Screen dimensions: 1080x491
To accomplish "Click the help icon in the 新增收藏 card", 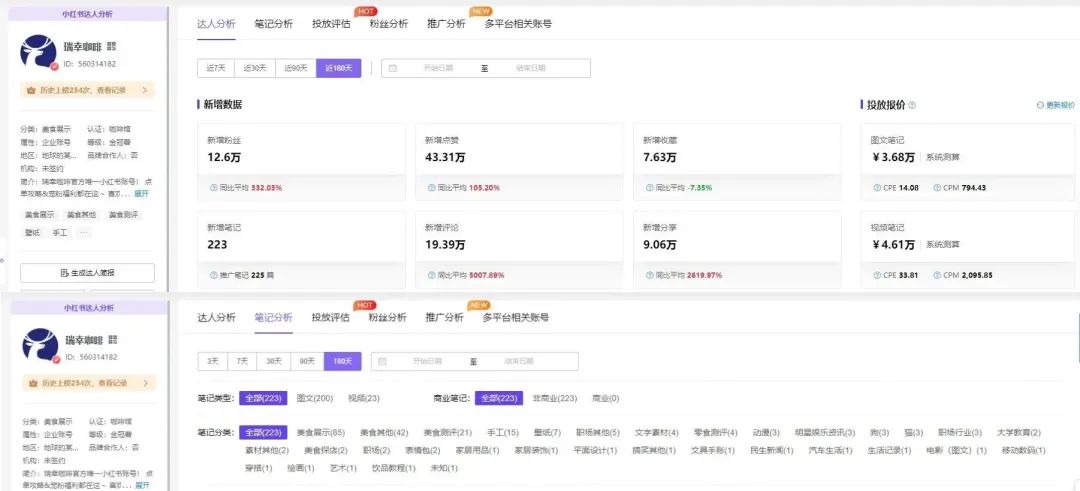I will point(650,188).
